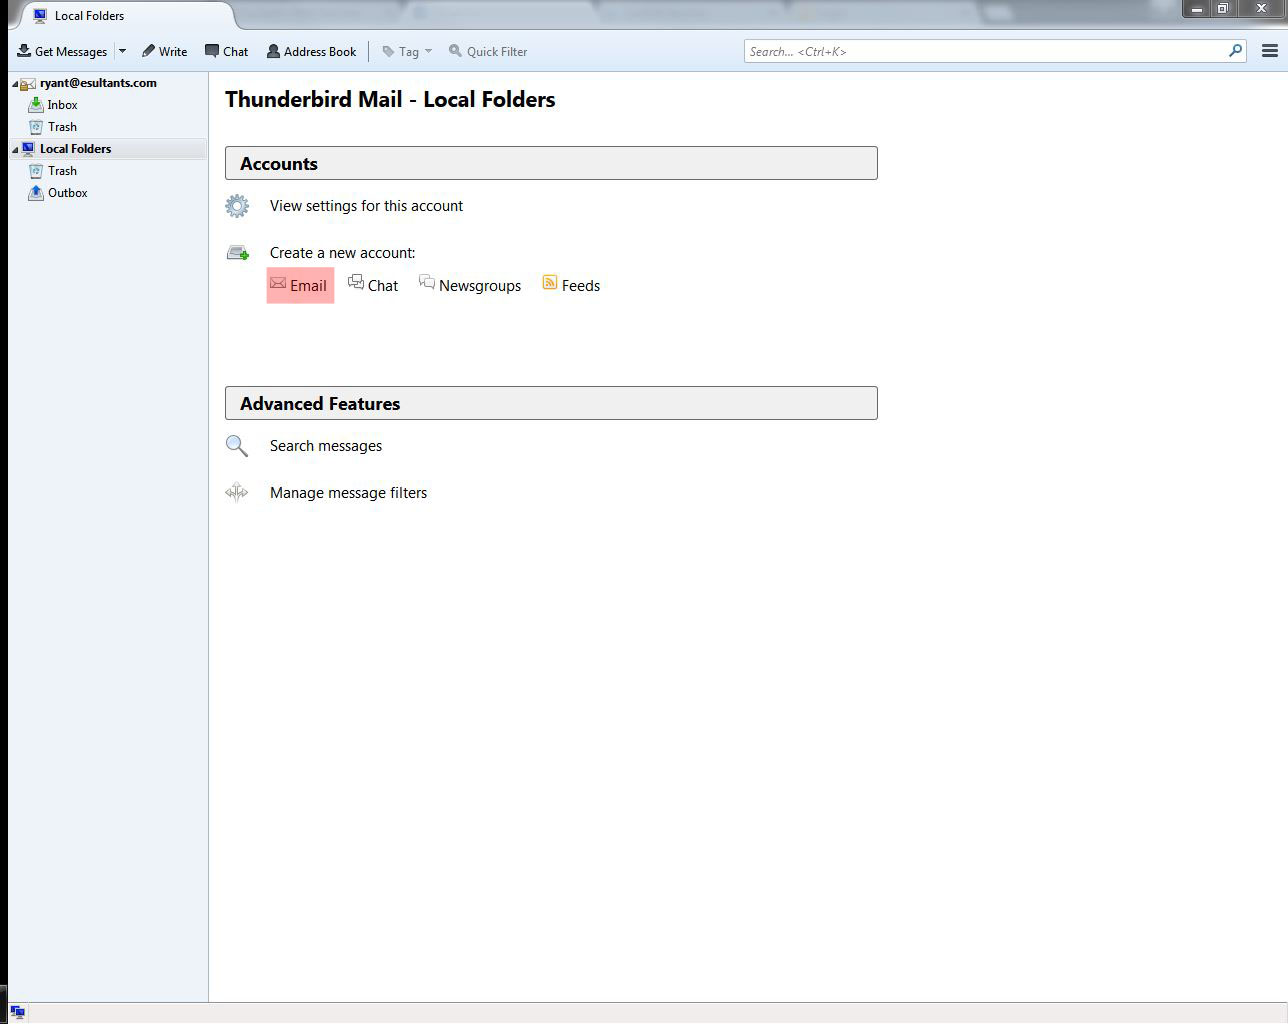
Task: Open the Inbox folder
Action: [62, 105]
